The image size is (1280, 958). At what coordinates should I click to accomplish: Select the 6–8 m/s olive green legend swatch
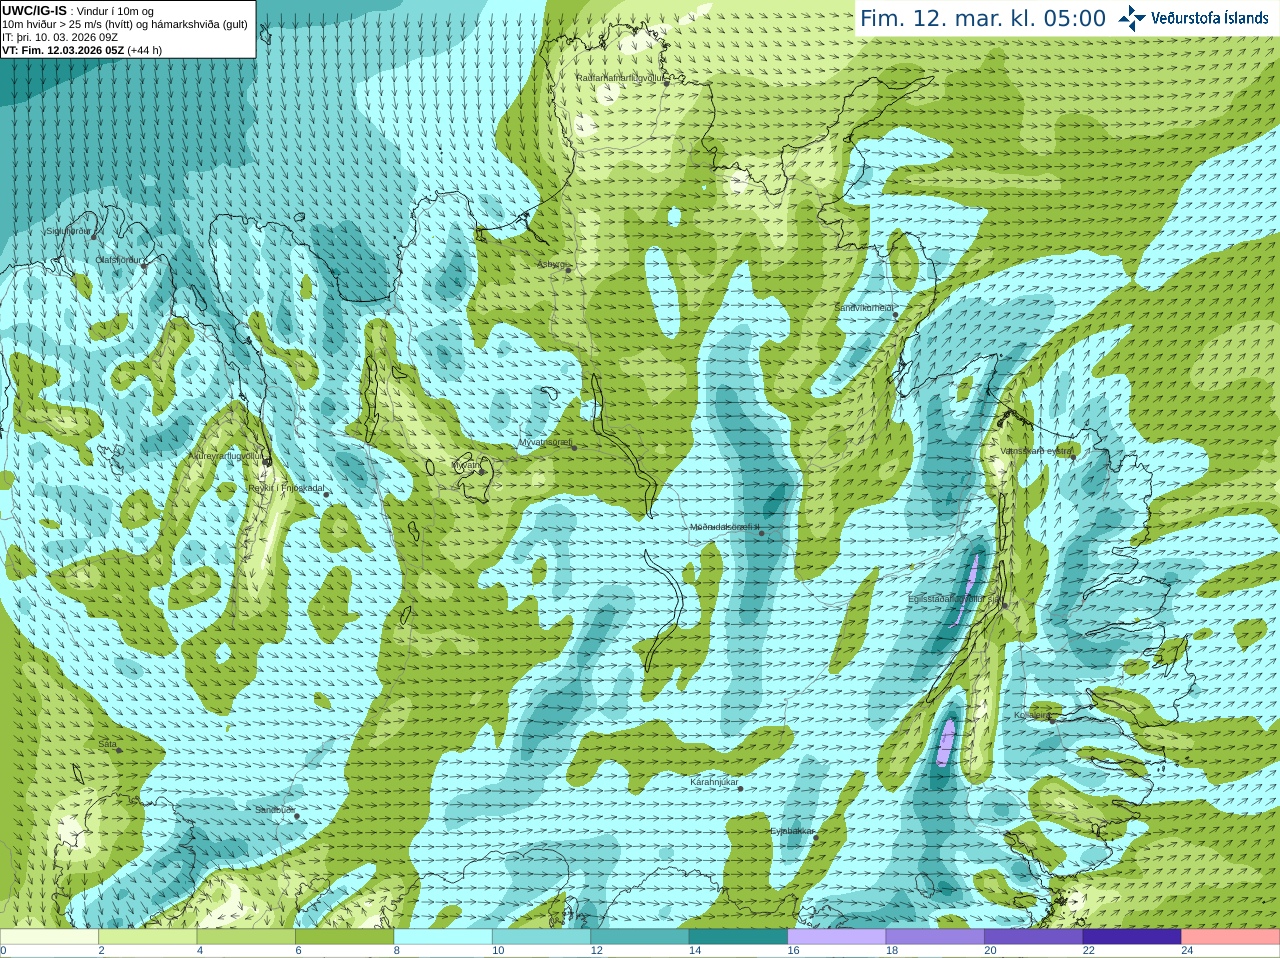345,937
